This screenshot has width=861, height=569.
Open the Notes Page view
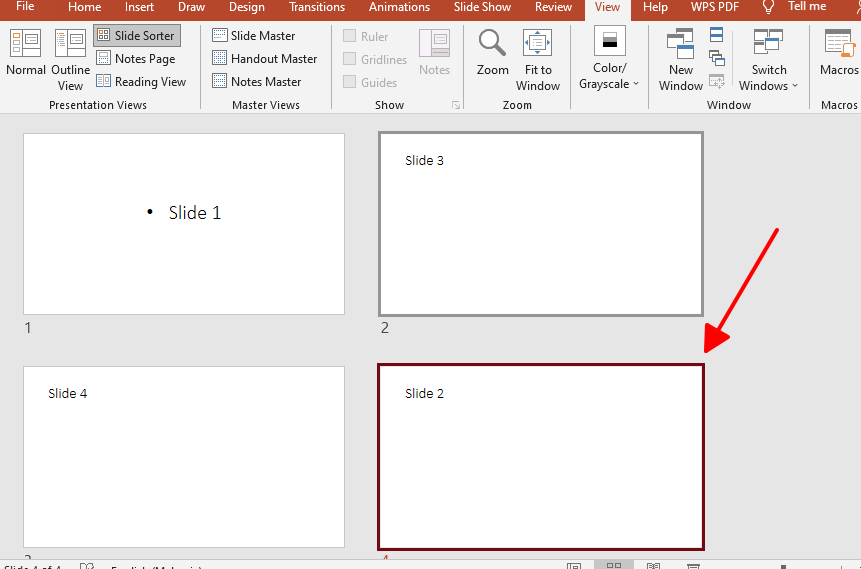click(x=136, y=59)
